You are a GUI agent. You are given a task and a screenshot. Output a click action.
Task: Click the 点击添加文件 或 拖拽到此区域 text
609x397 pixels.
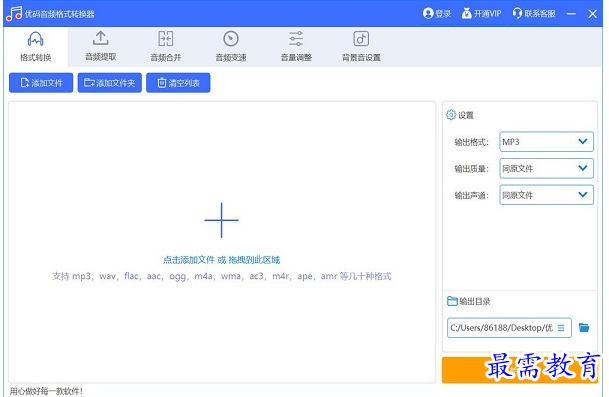(x=221, y=260)
